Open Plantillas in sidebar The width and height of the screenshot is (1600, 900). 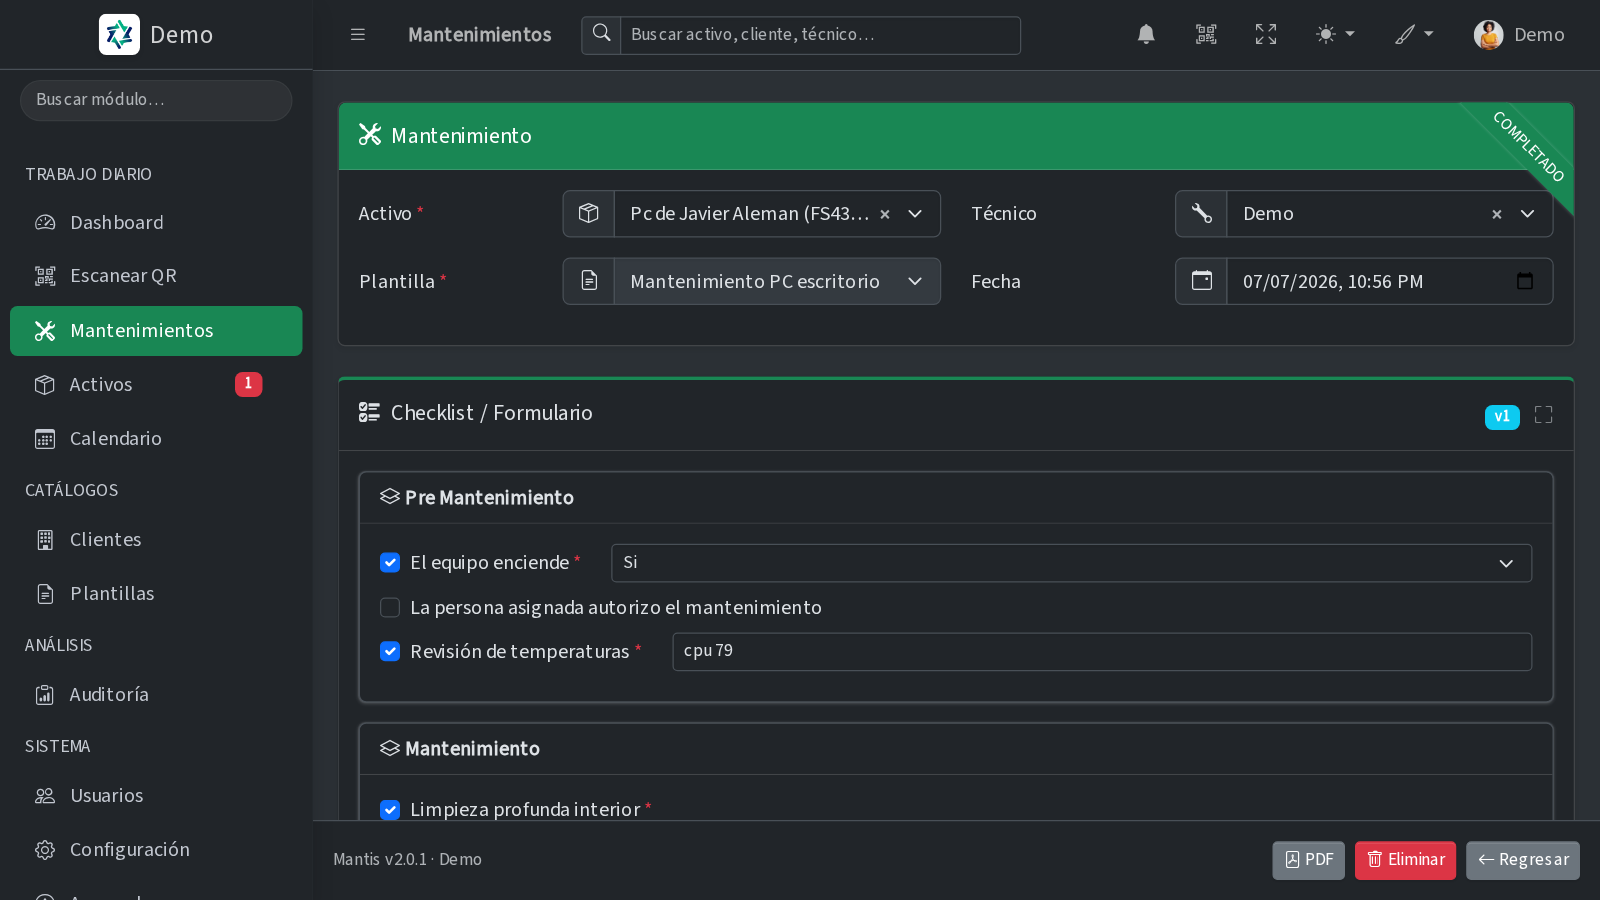coord(156,593)
